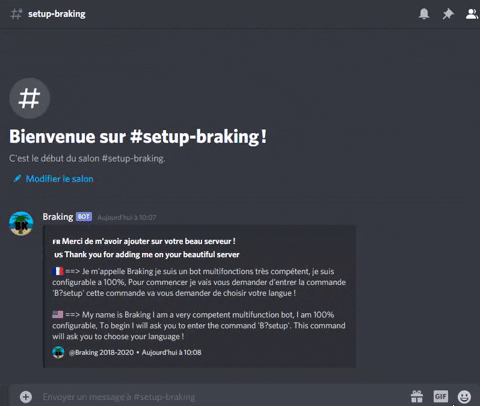Viewport: 480px width, 406px height.
Task: Open the GIF picker
Action: click(x=441, y=396)
